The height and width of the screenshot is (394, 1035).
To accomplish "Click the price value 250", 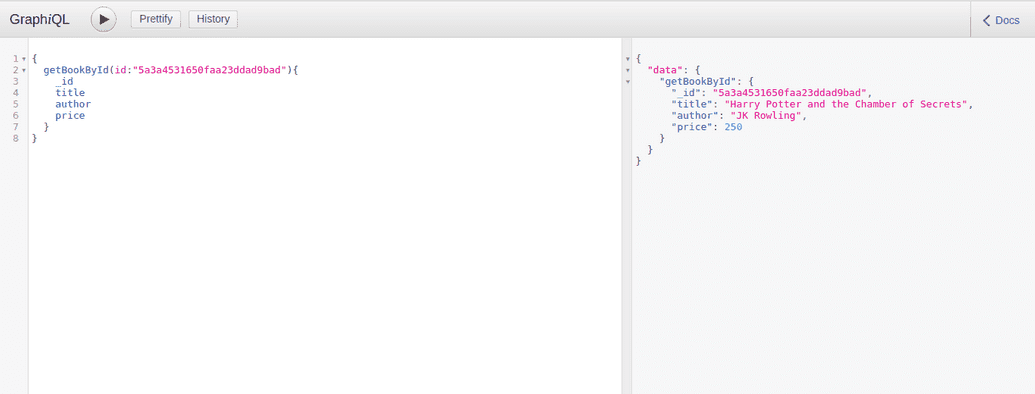I will pyautogui.click(x=733, y=127).
